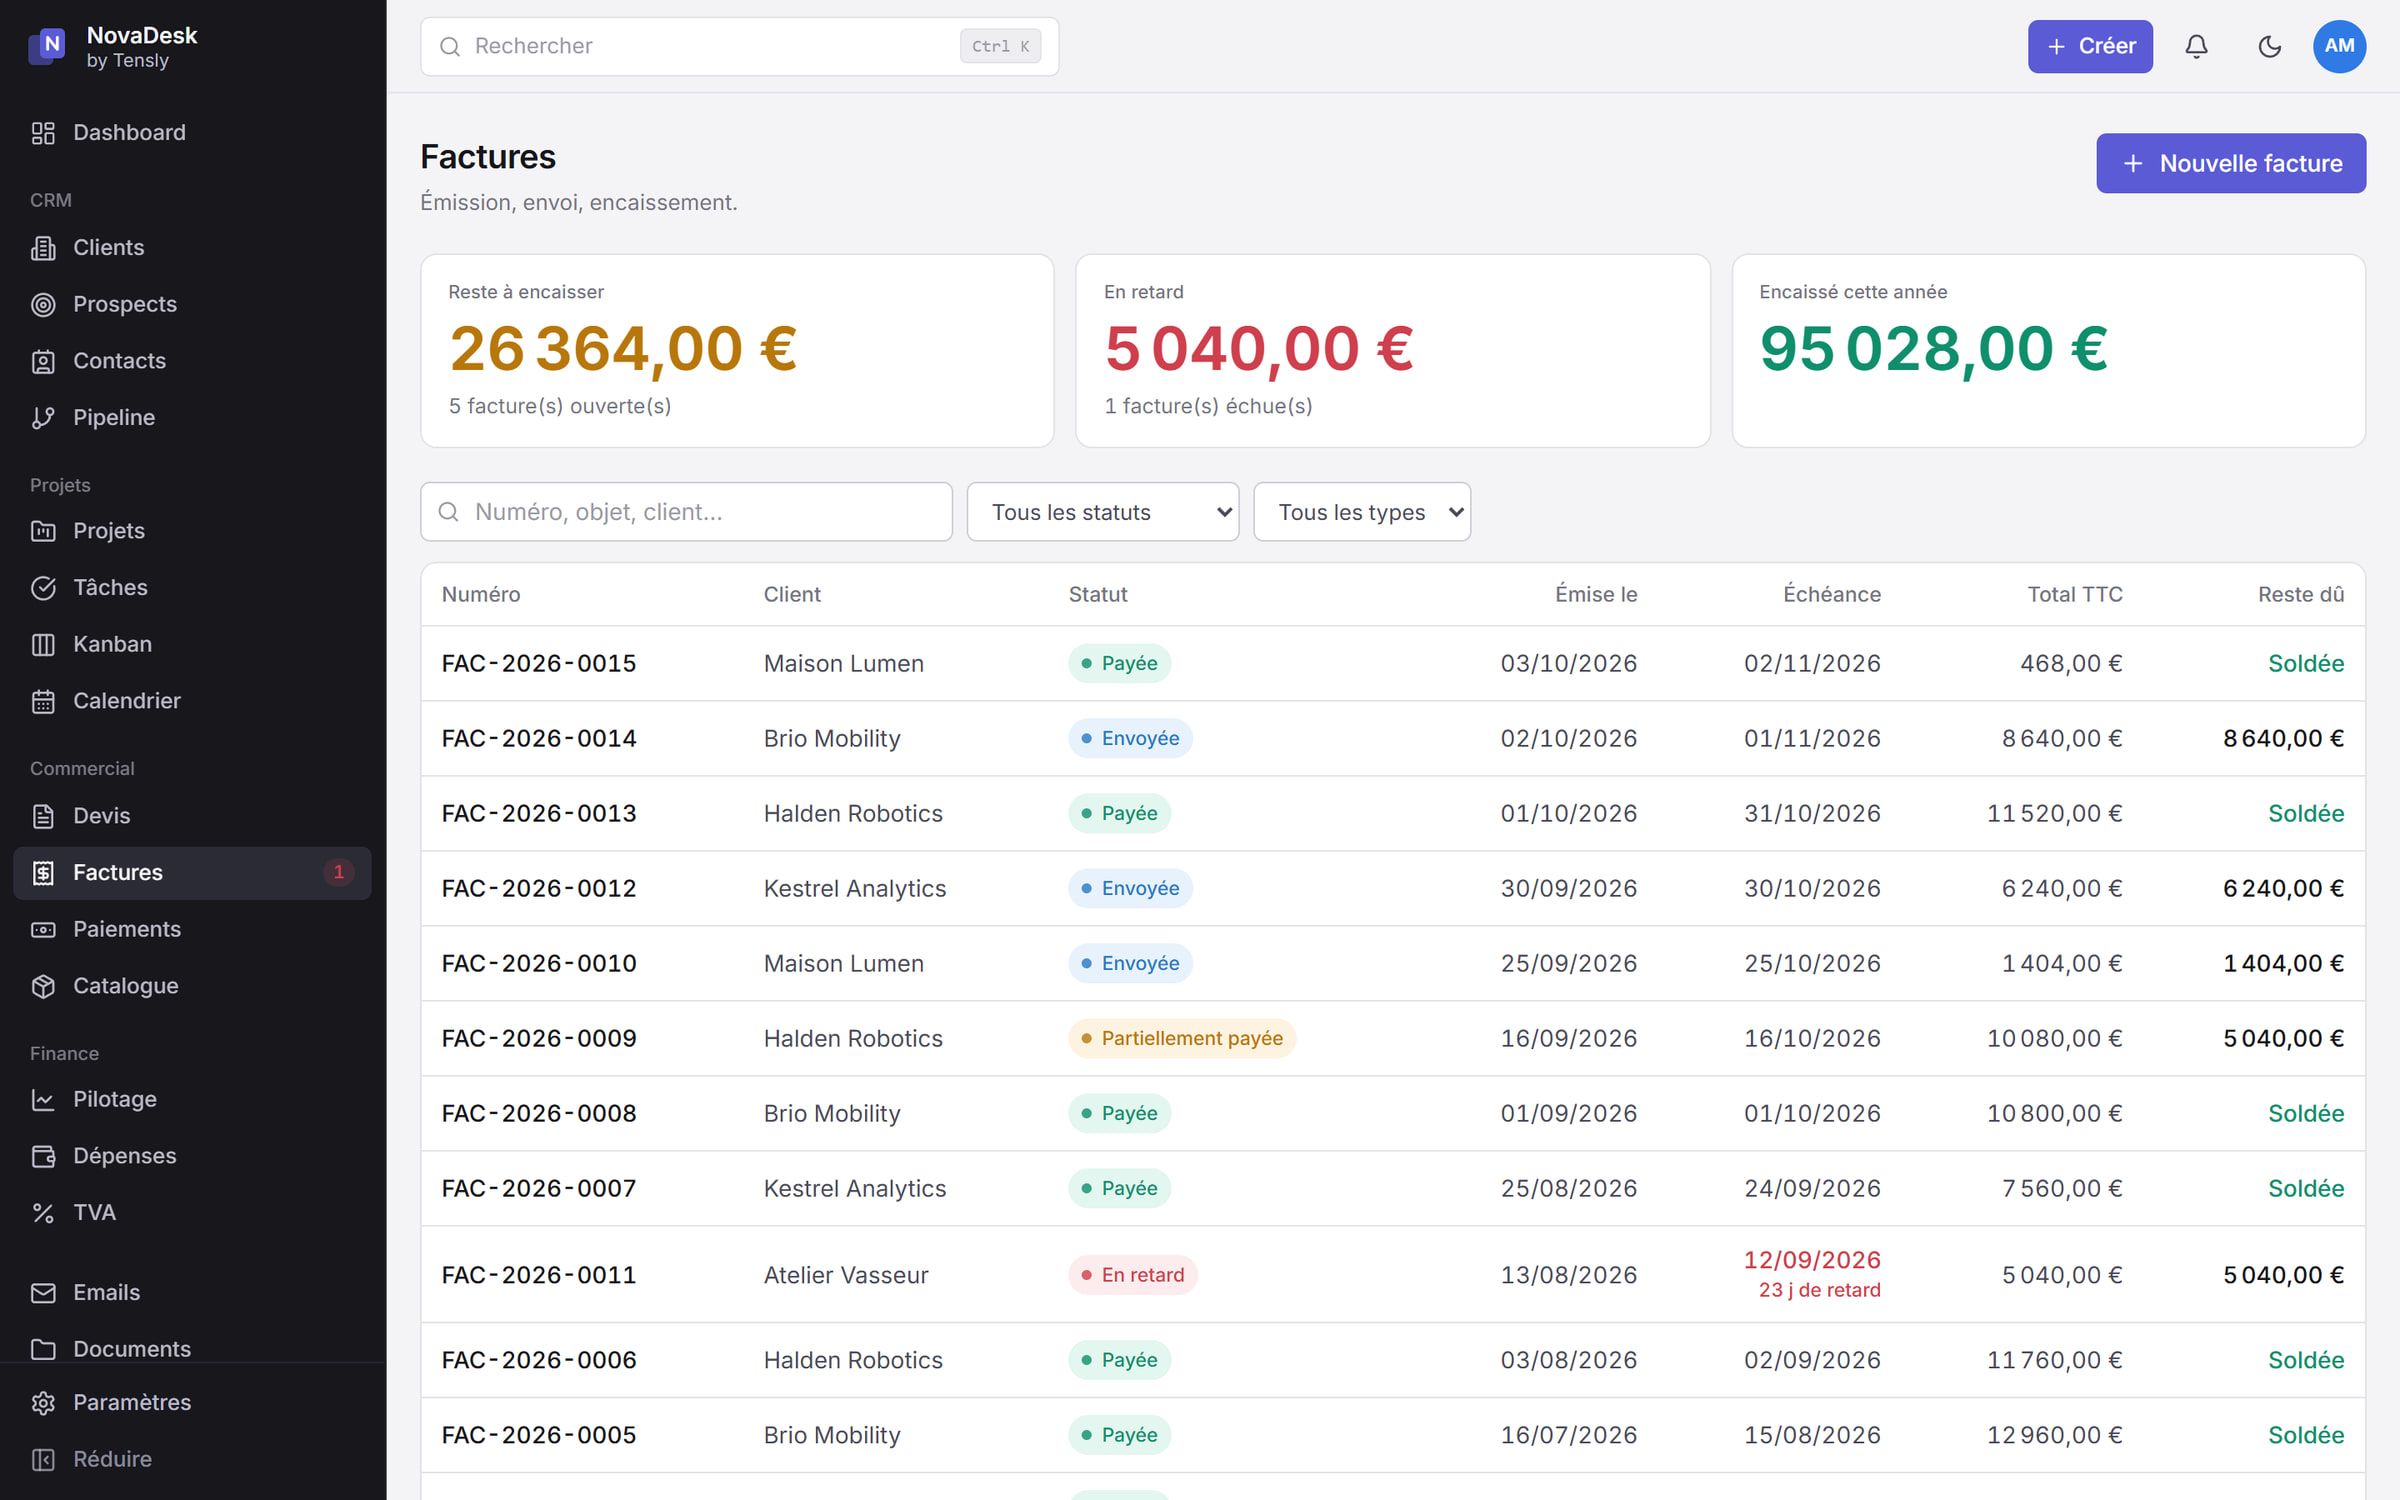Open invoice FAC-2026-0011
This screenshot has width=2400, height=1500.
(539, 1275)
